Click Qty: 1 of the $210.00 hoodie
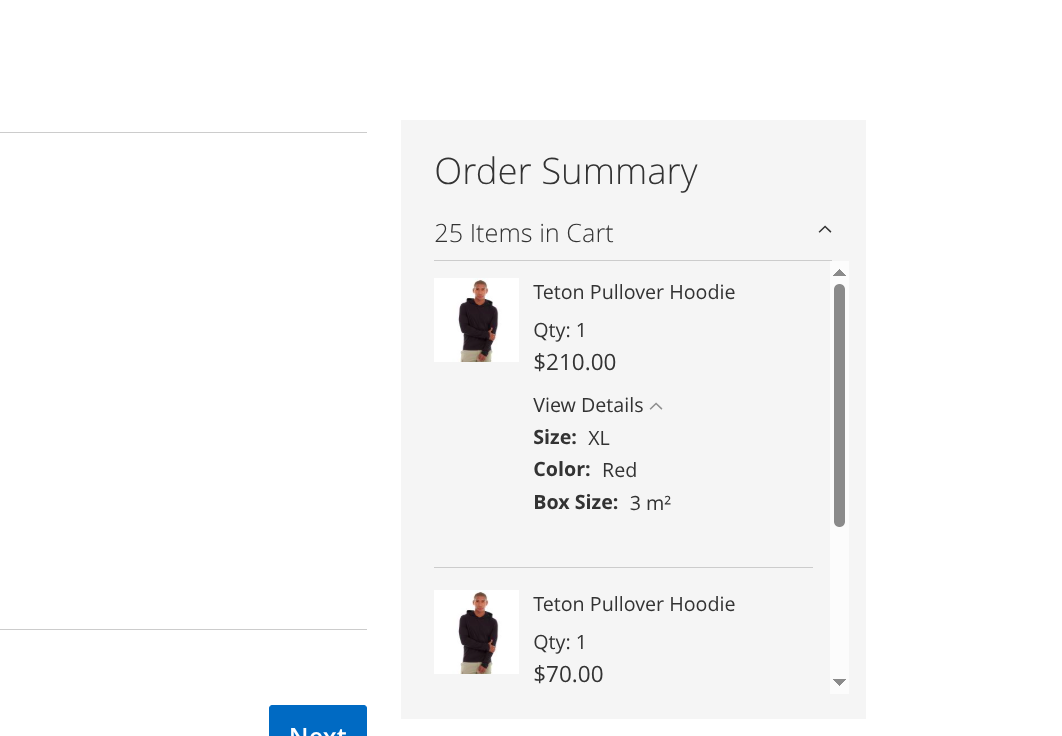Viewport: 1062px width, 736px height. click(x=560, y=330)
